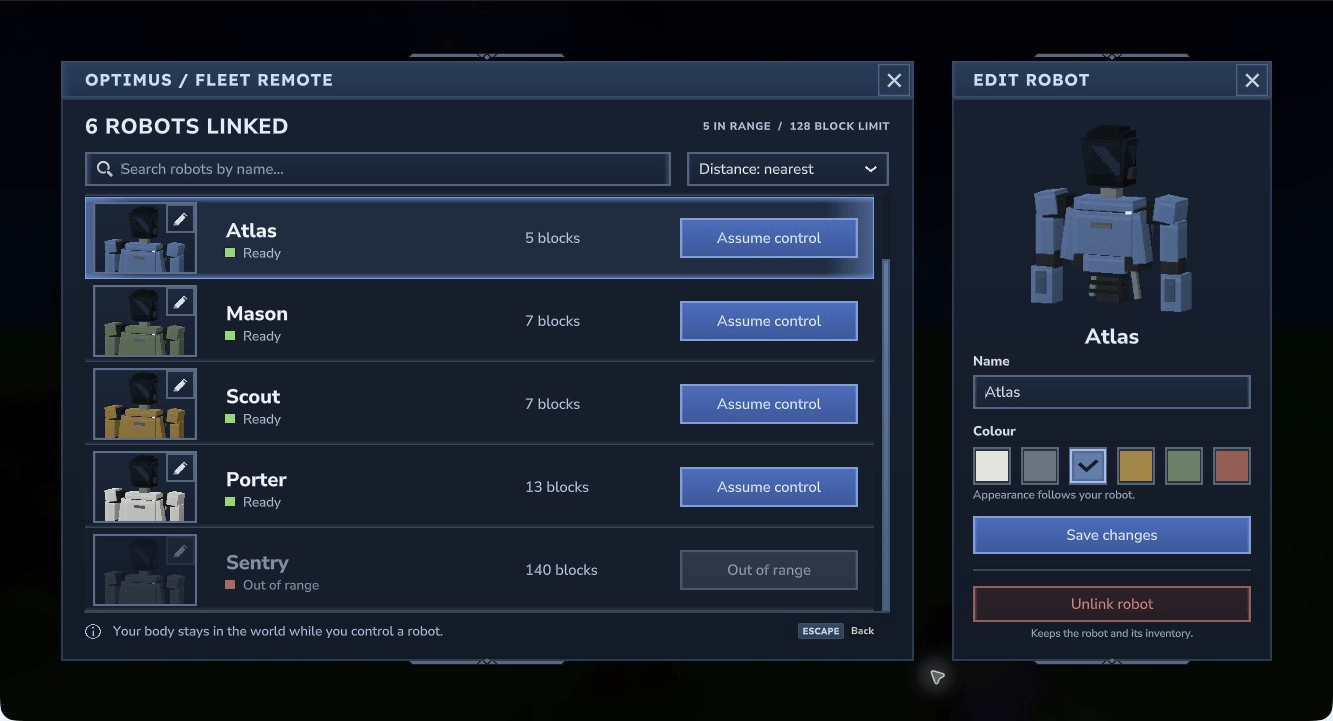Choose the white colour swatch

click(992, 466)
